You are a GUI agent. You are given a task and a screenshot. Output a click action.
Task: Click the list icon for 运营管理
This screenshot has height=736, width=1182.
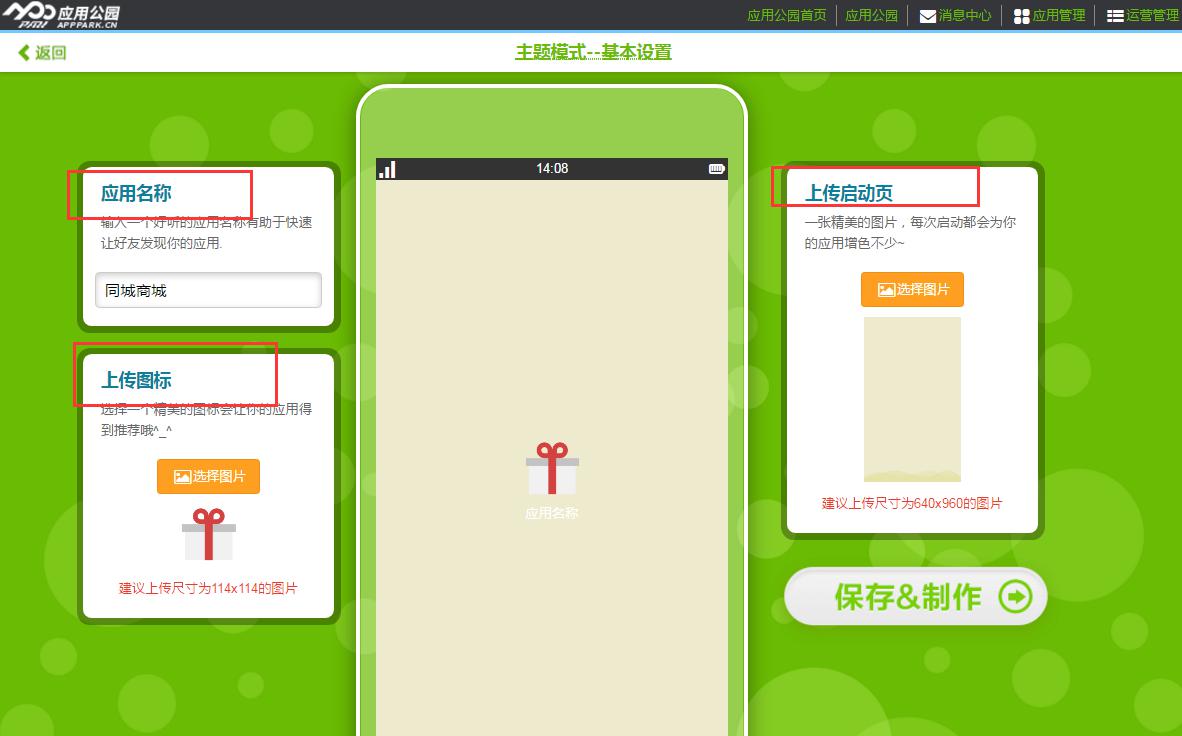pyautogui.click(x=1115, y=16)
